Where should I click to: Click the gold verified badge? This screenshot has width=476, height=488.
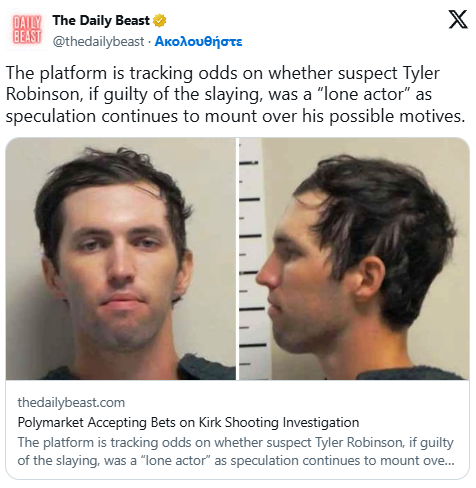pos(159,21)
